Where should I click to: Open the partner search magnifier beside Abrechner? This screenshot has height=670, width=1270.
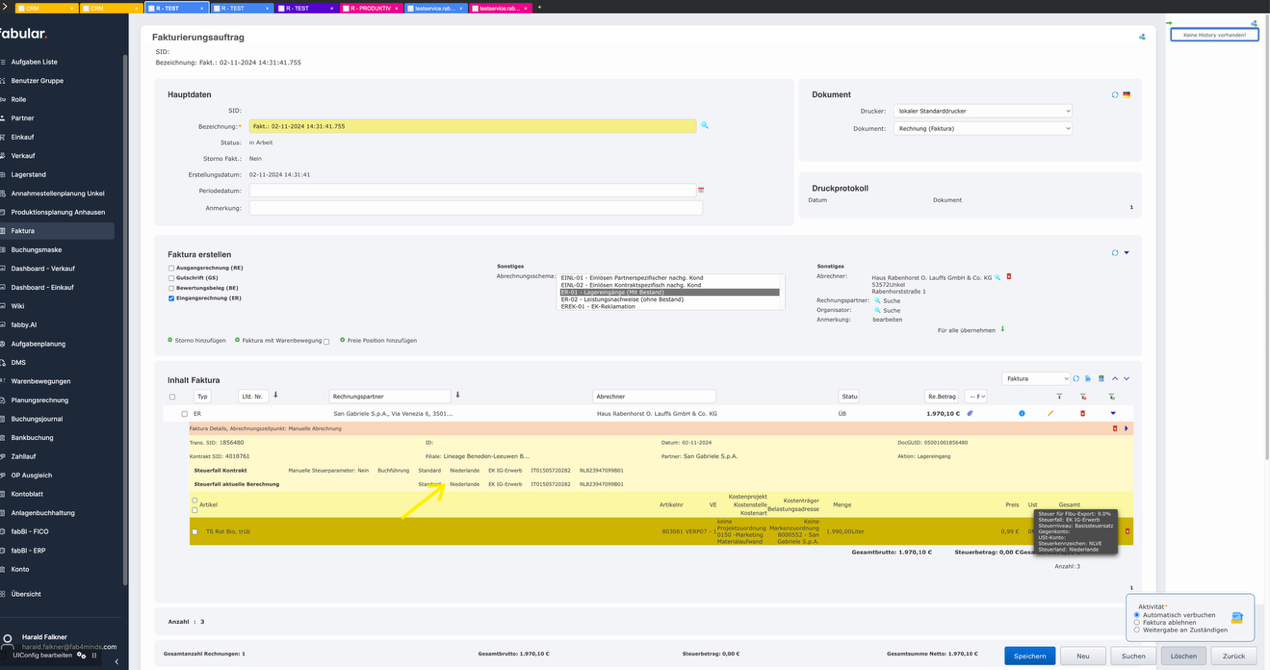pos(997,277)
